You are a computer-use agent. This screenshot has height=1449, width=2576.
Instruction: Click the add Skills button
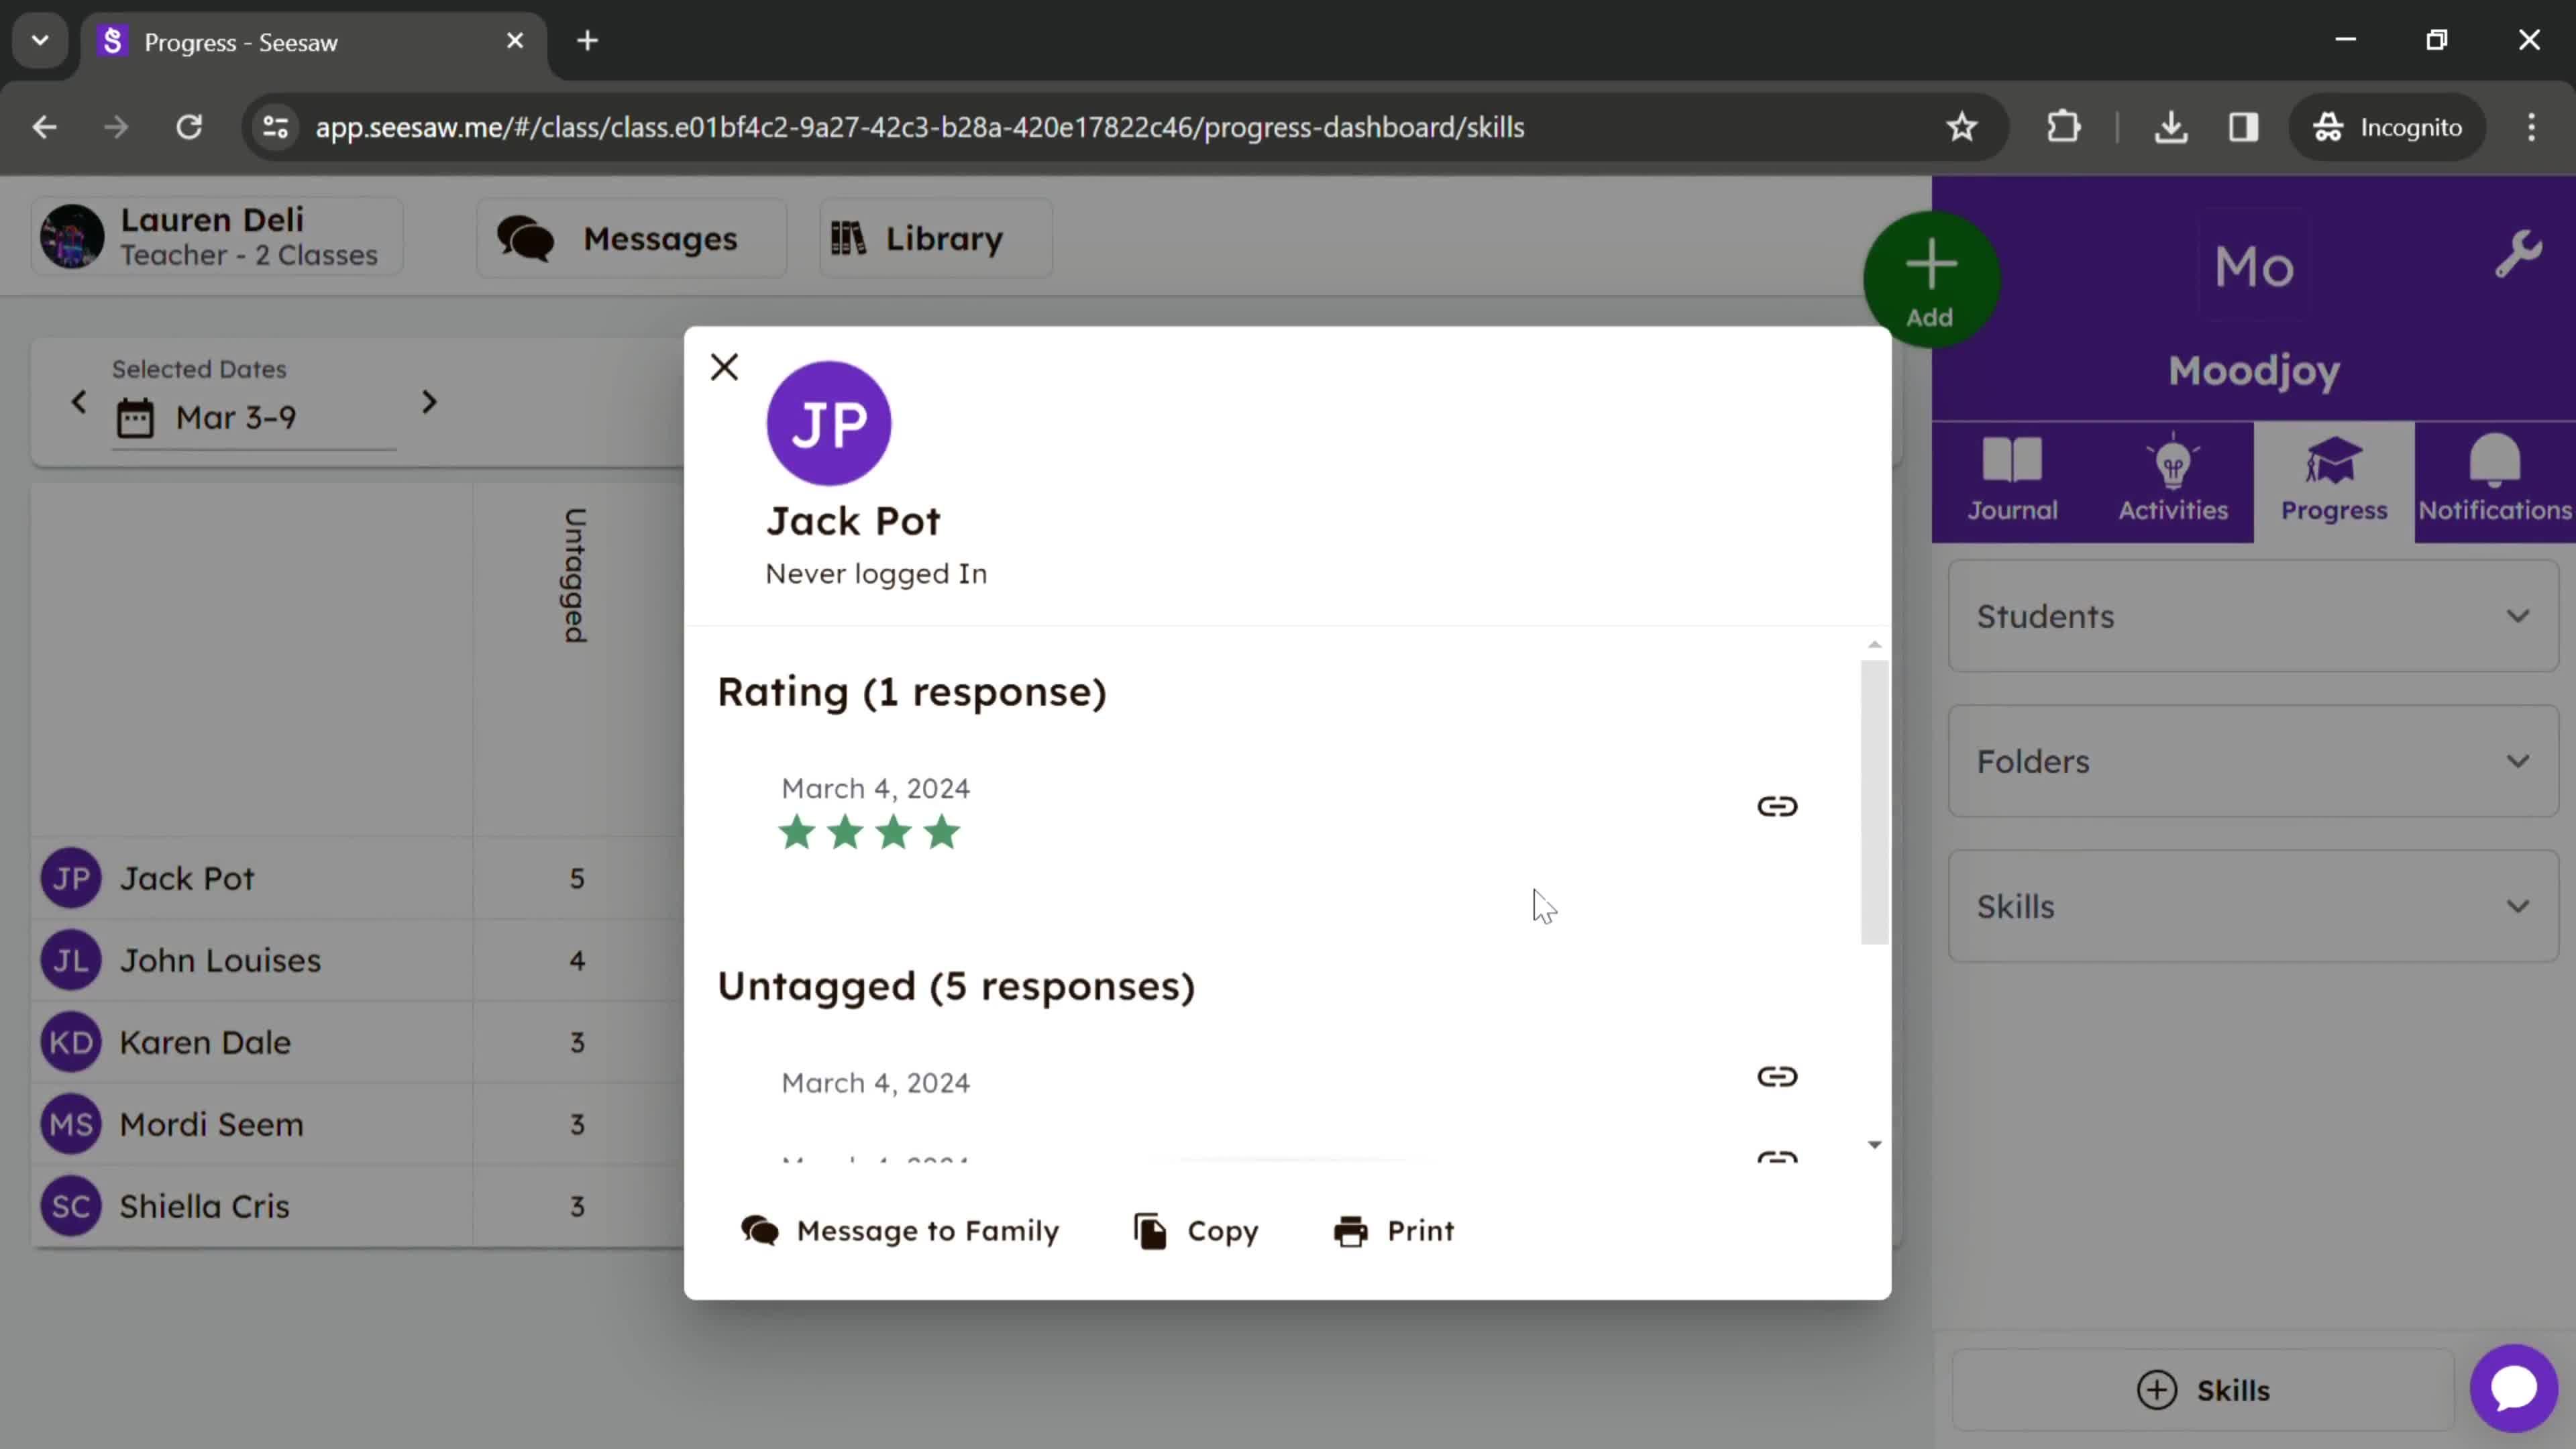(2202, 1390)
